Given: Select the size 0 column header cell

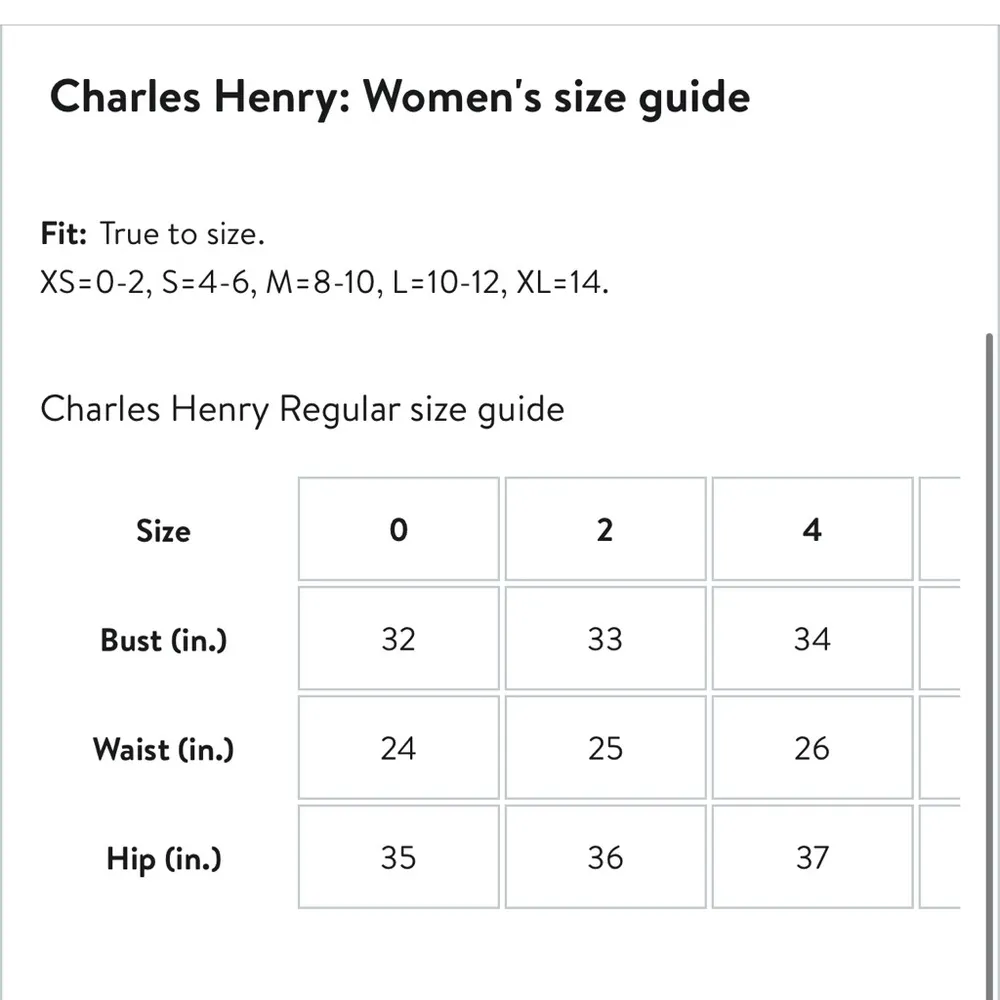Looking at the screenshot, I should pos(398,530).
